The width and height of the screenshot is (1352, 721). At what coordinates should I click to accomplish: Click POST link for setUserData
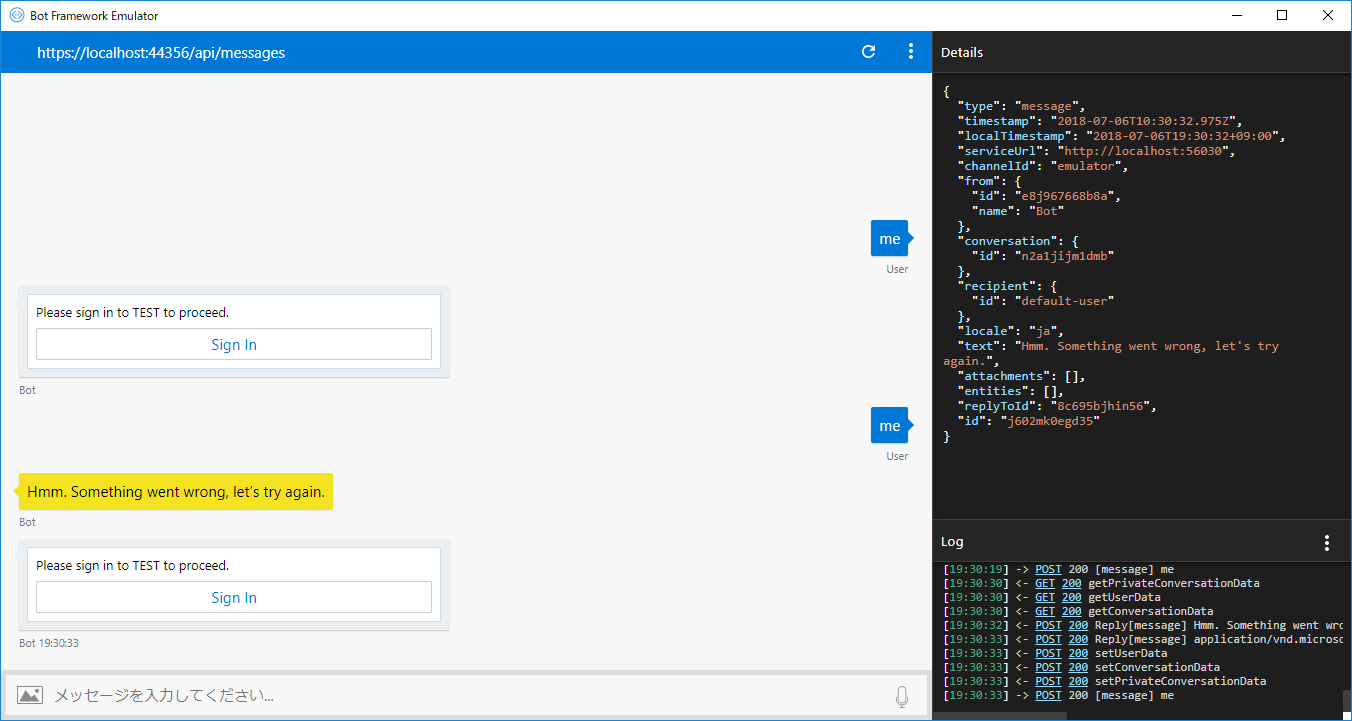click(x=1048, y=653)
